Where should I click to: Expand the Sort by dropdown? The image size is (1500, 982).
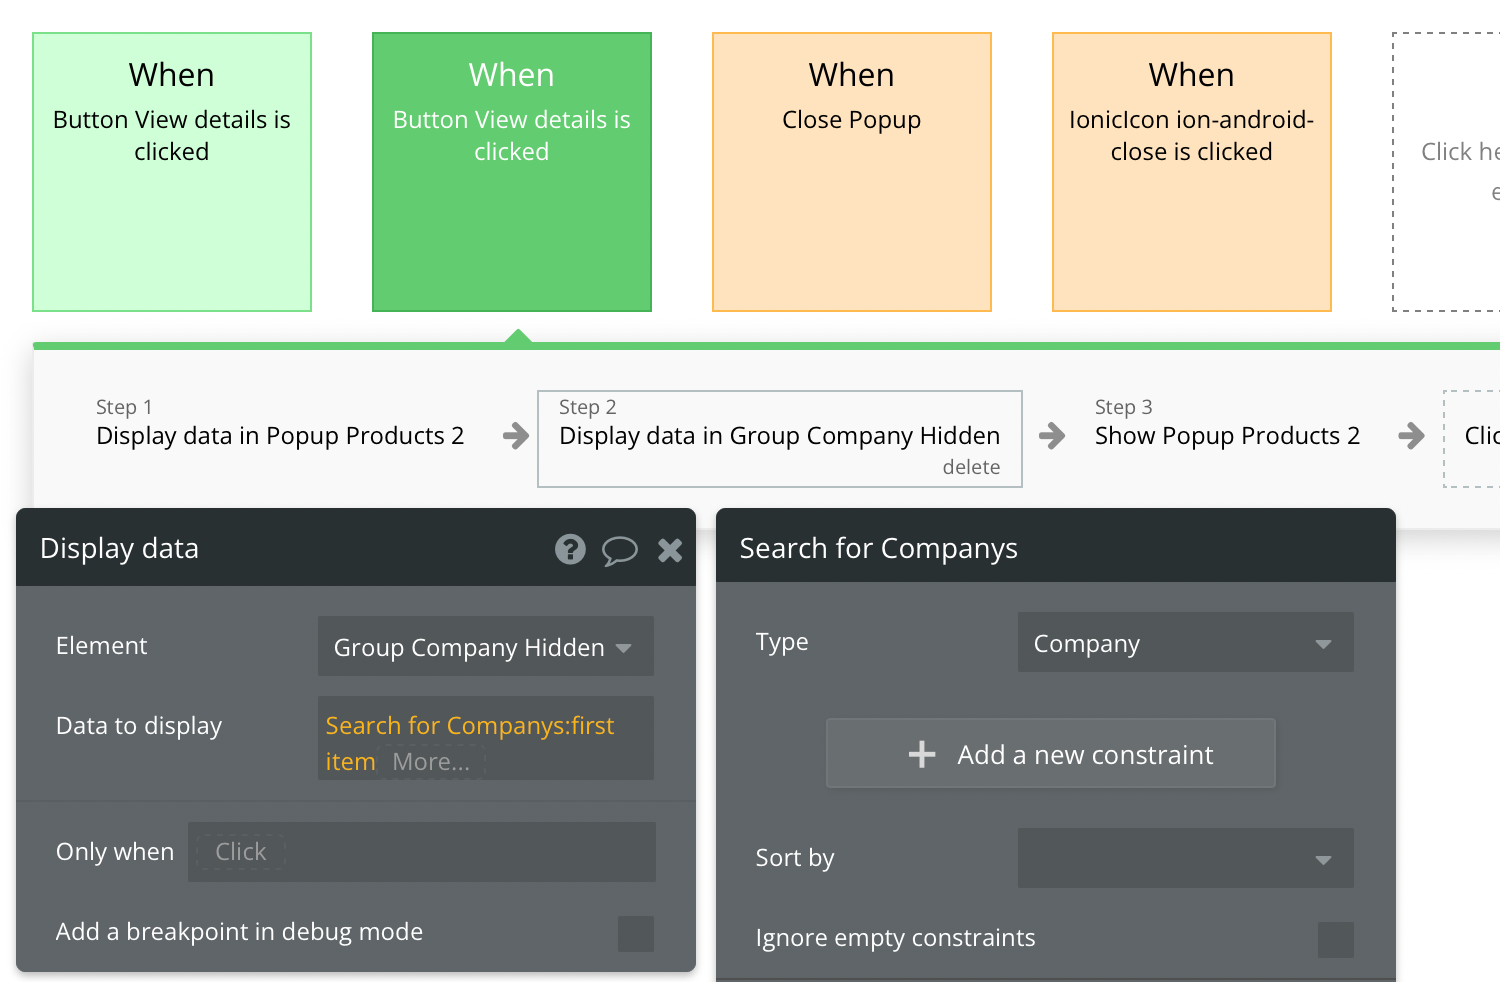(1186, 858)
